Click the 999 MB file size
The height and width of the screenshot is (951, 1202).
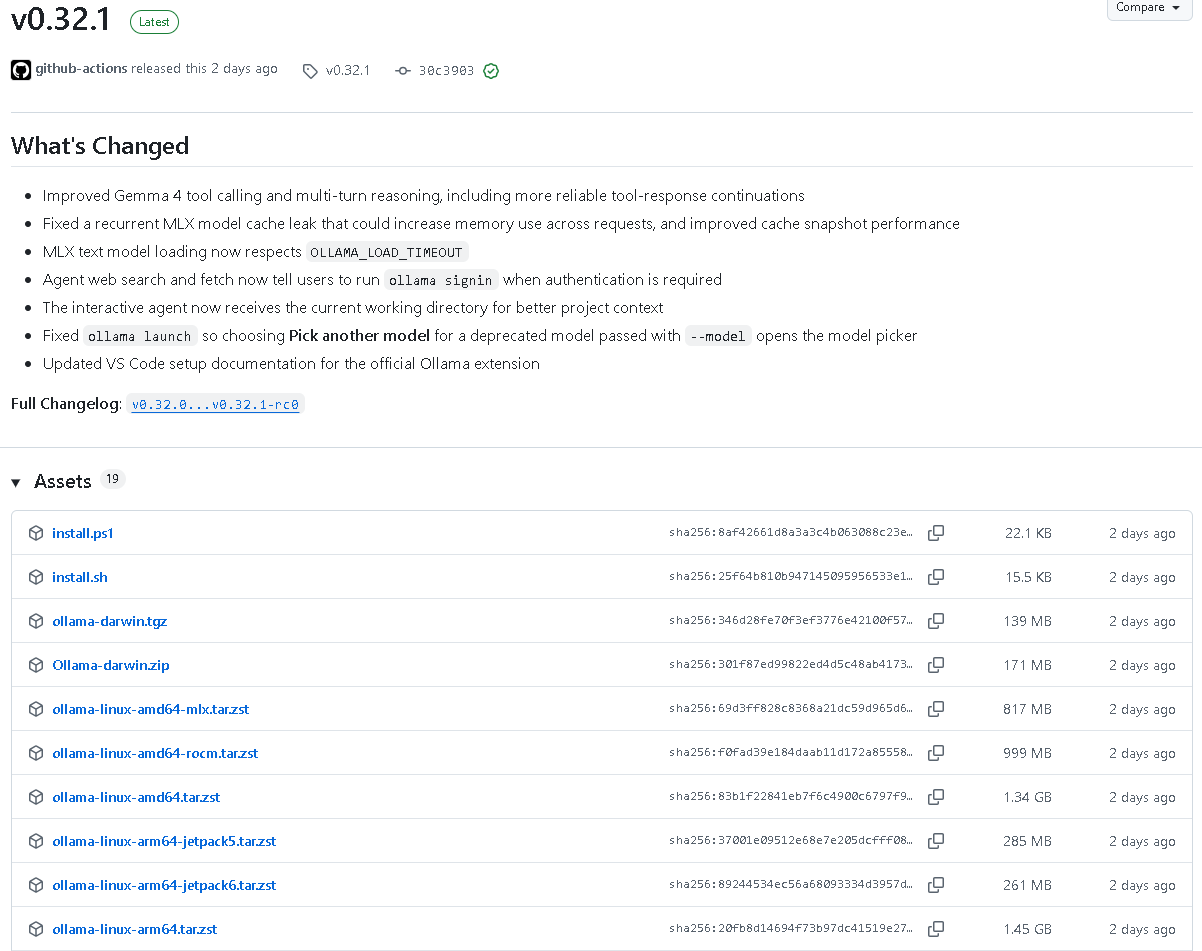click(x=1028, y=753)
